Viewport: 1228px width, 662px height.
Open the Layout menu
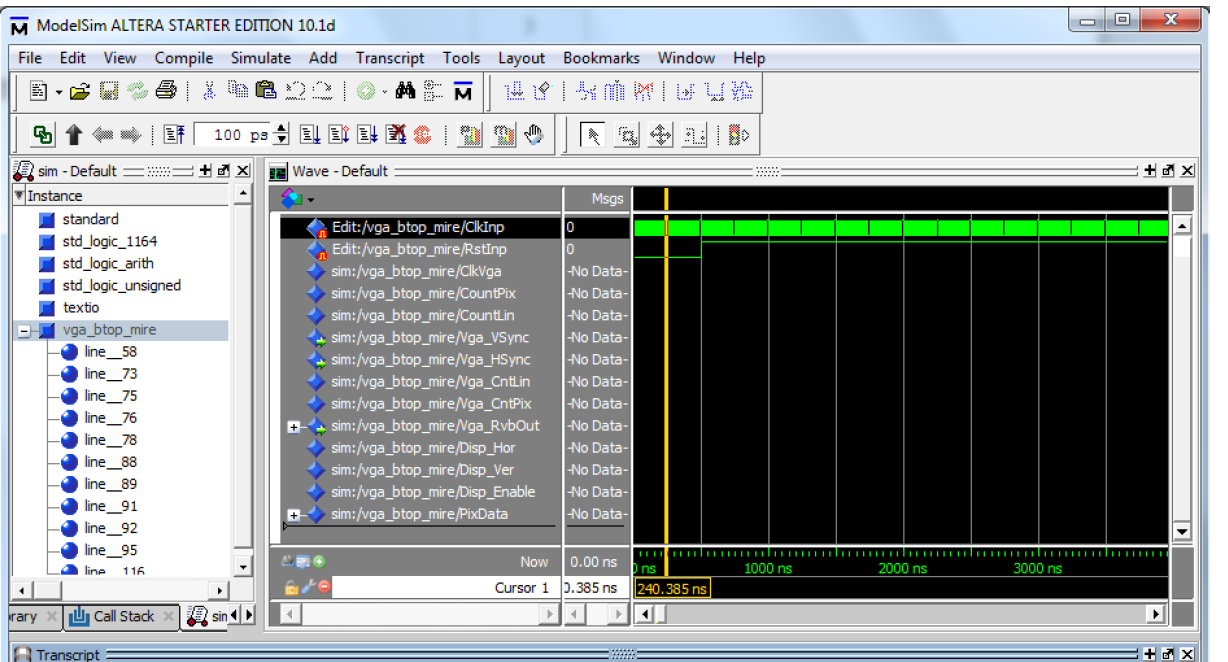tap(522, 58)
